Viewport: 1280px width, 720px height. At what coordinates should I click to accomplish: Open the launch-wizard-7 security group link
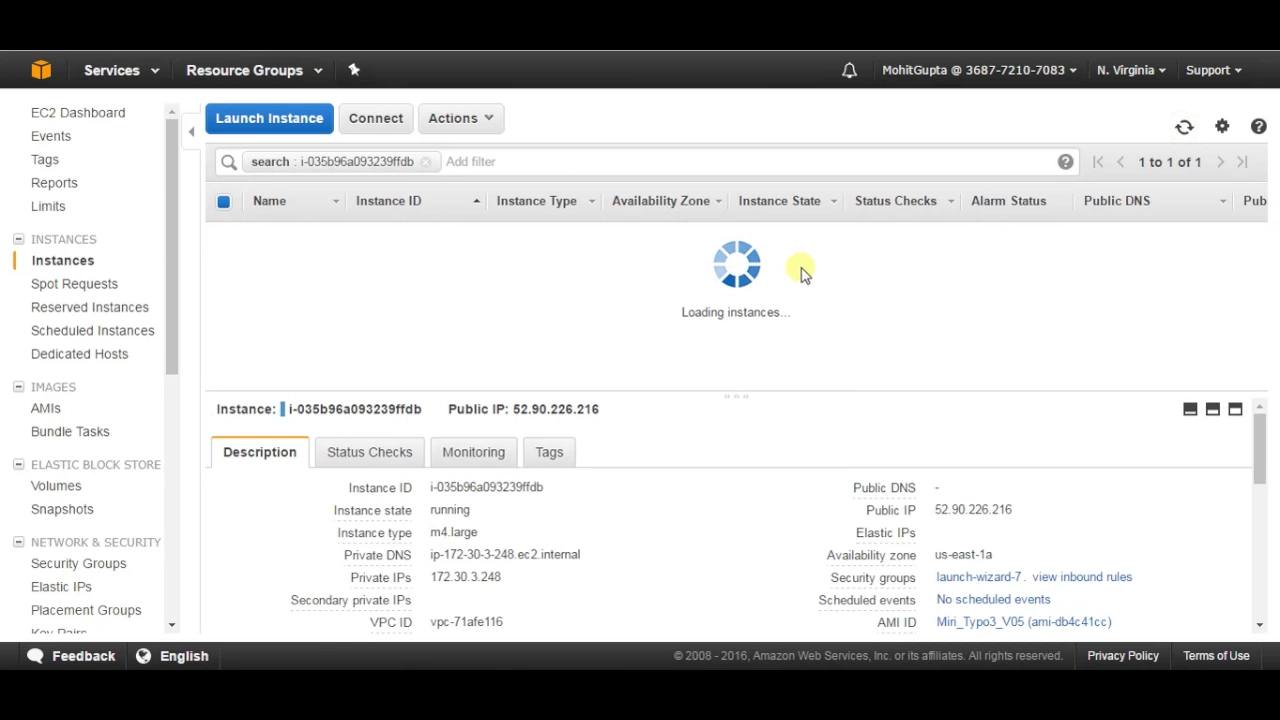coord(979,577)
